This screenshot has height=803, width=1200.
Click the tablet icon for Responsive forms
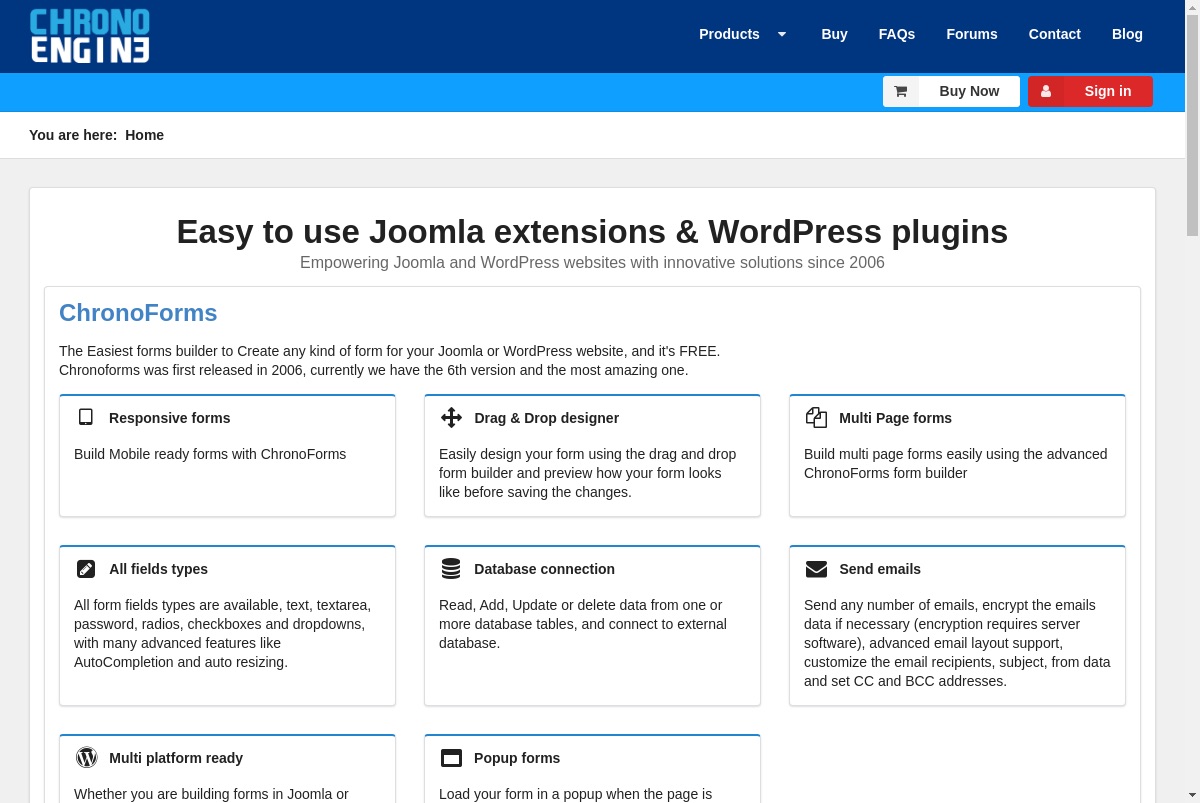point(86,417)
